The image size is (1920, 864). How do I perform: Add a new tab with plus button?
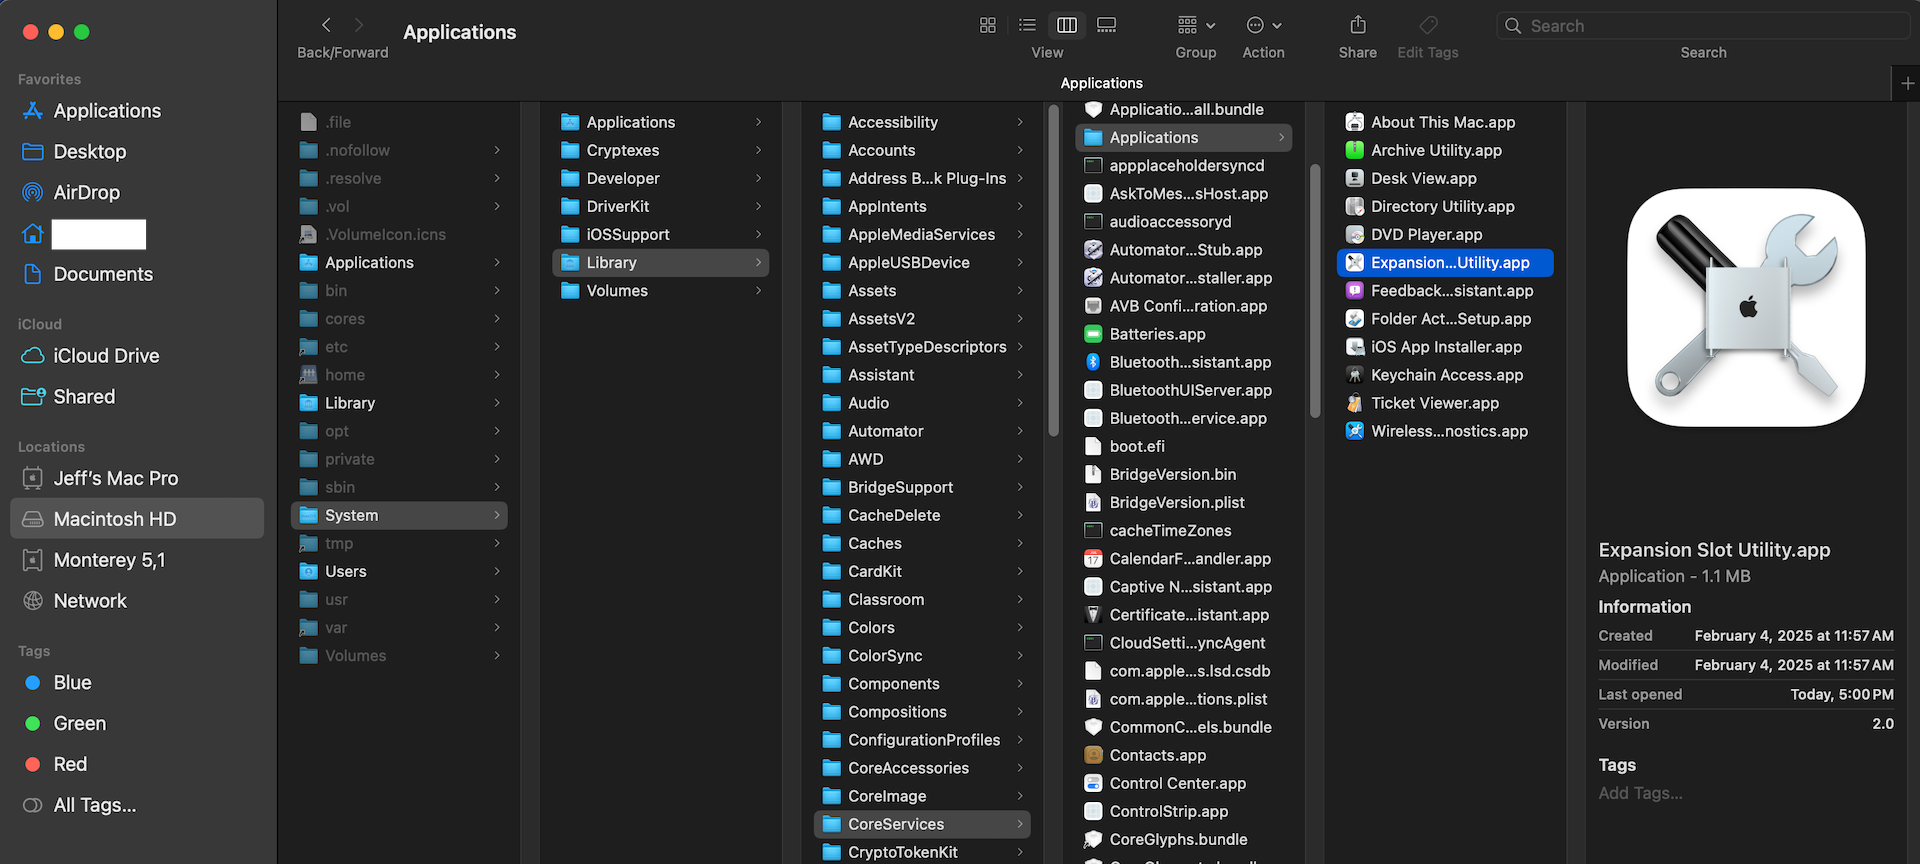click(1907, 84)
